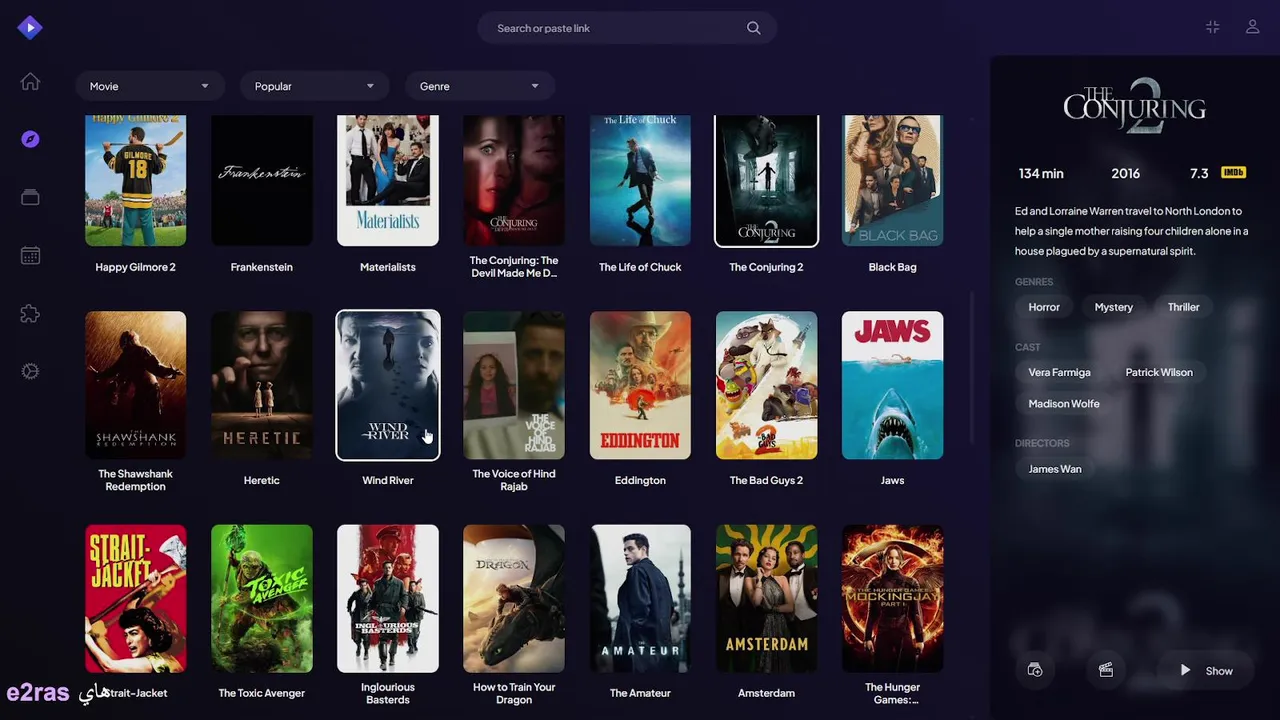Select the Inglourious Basterds poster
Screen dimensions: 1280x720
(388, 598)
